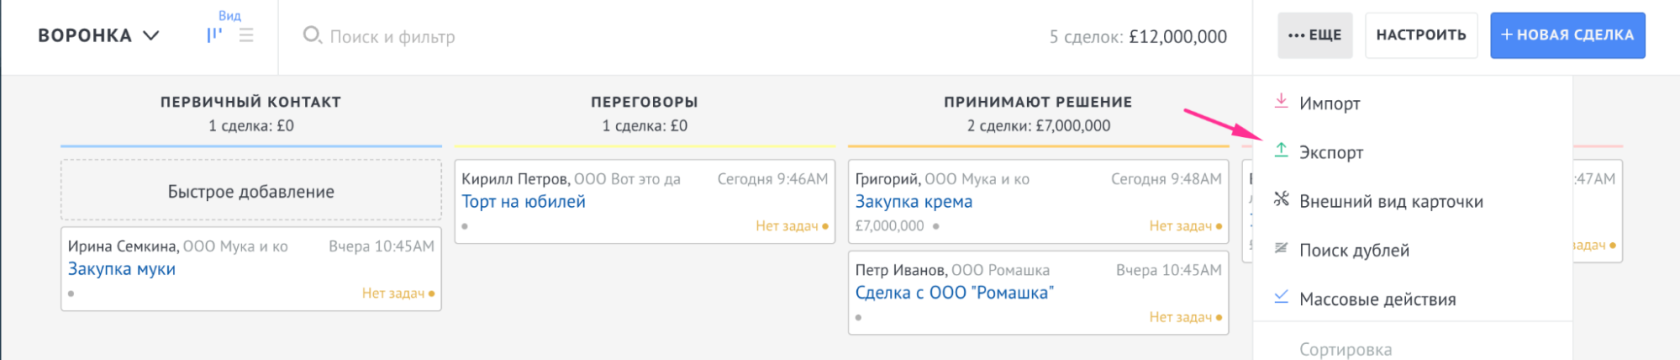Click the Поиск дублей icon
This screenshot has width=1680, height=360.
(1281, 248)
